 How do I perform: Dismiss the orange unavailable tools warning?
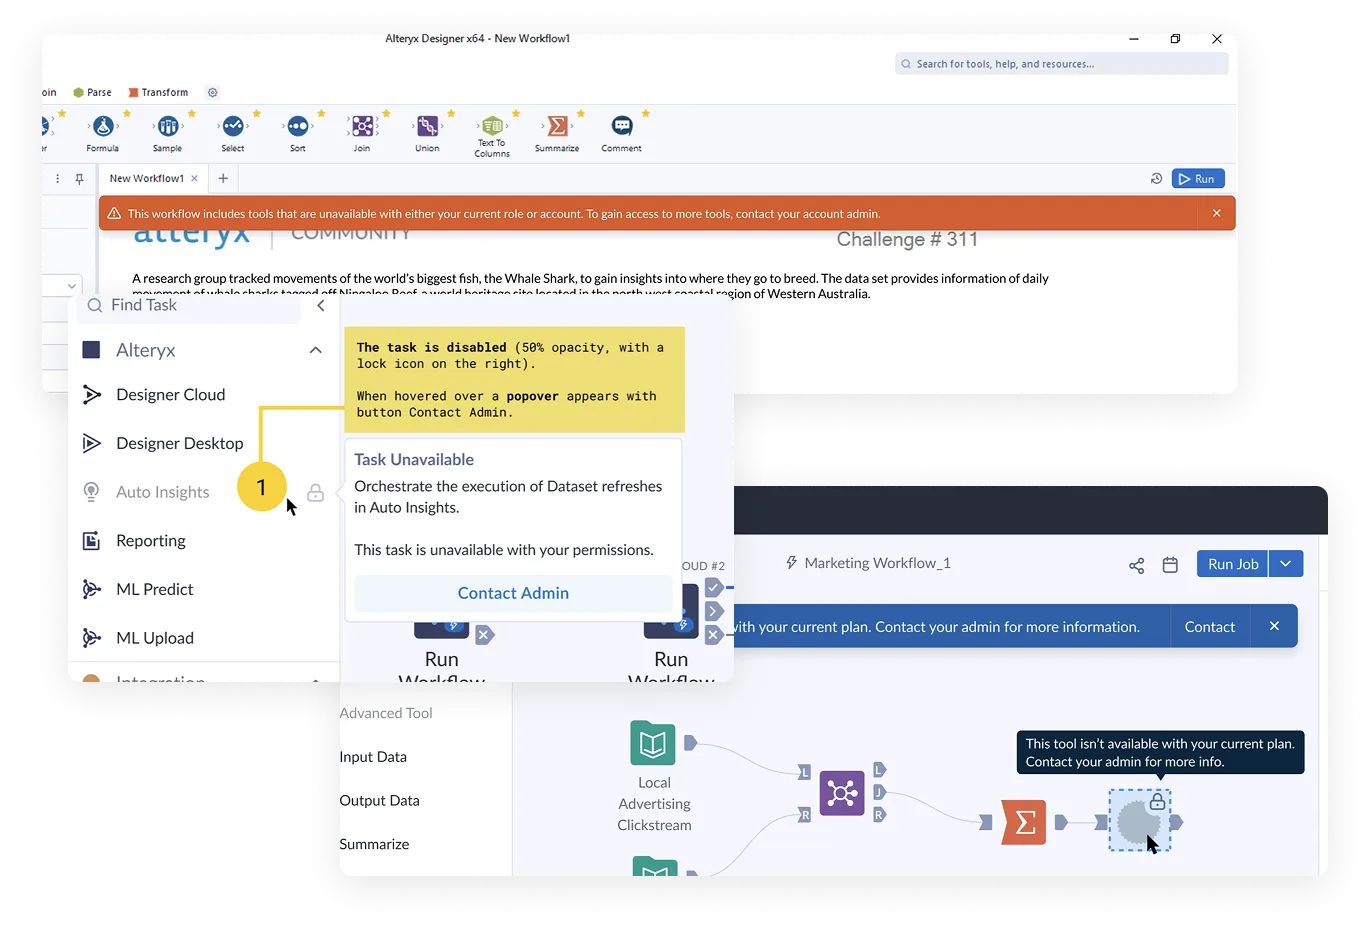coord(1217,213)
